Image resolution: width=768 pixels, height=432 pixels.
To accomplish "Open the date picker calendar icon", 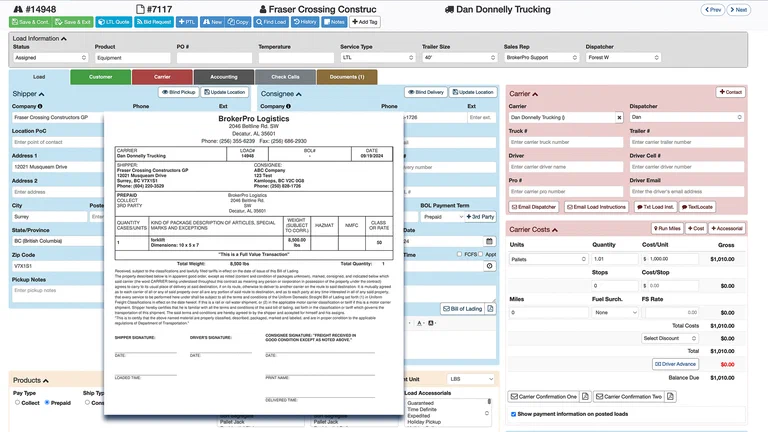I will pos(489,241).
